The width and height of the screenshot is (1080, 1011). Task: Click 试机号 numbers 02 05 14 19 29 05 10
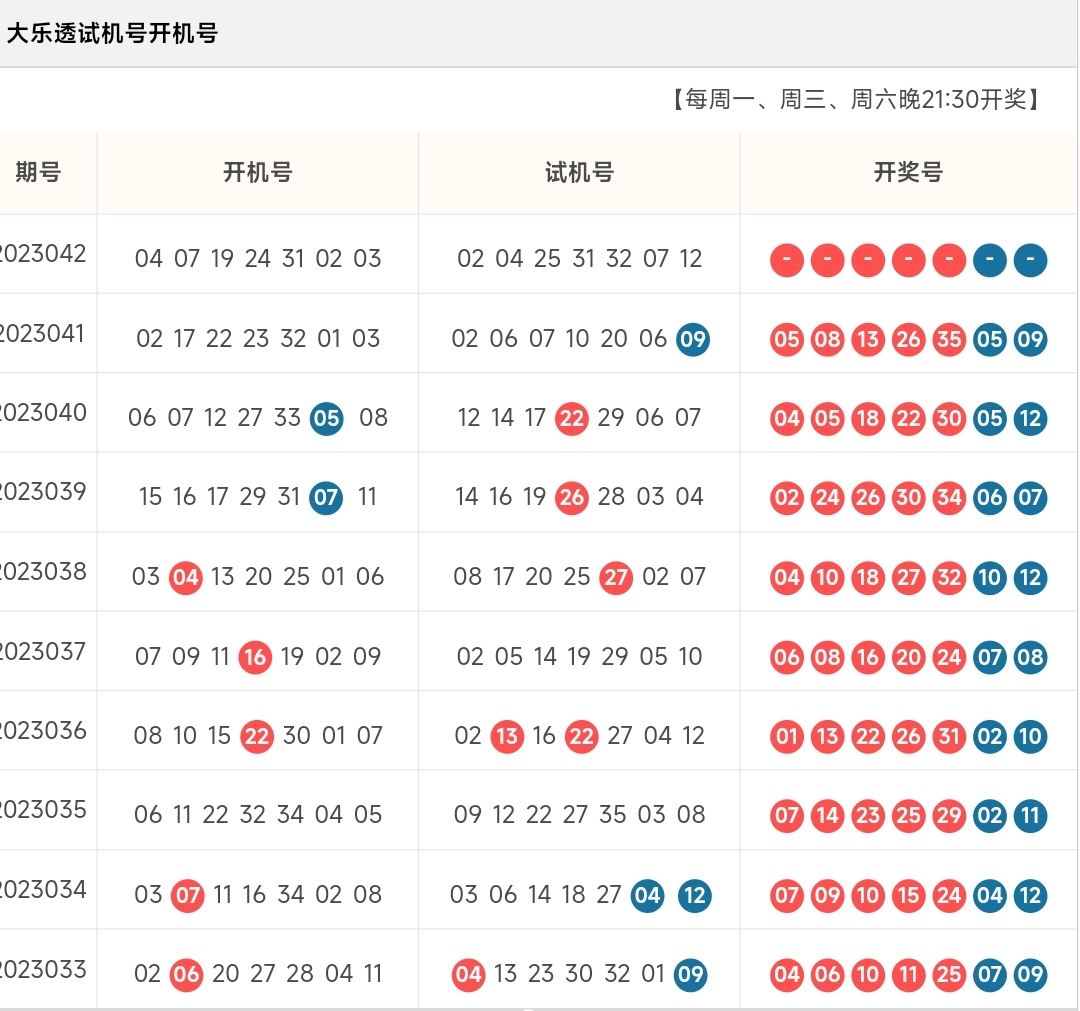[579, 656]
